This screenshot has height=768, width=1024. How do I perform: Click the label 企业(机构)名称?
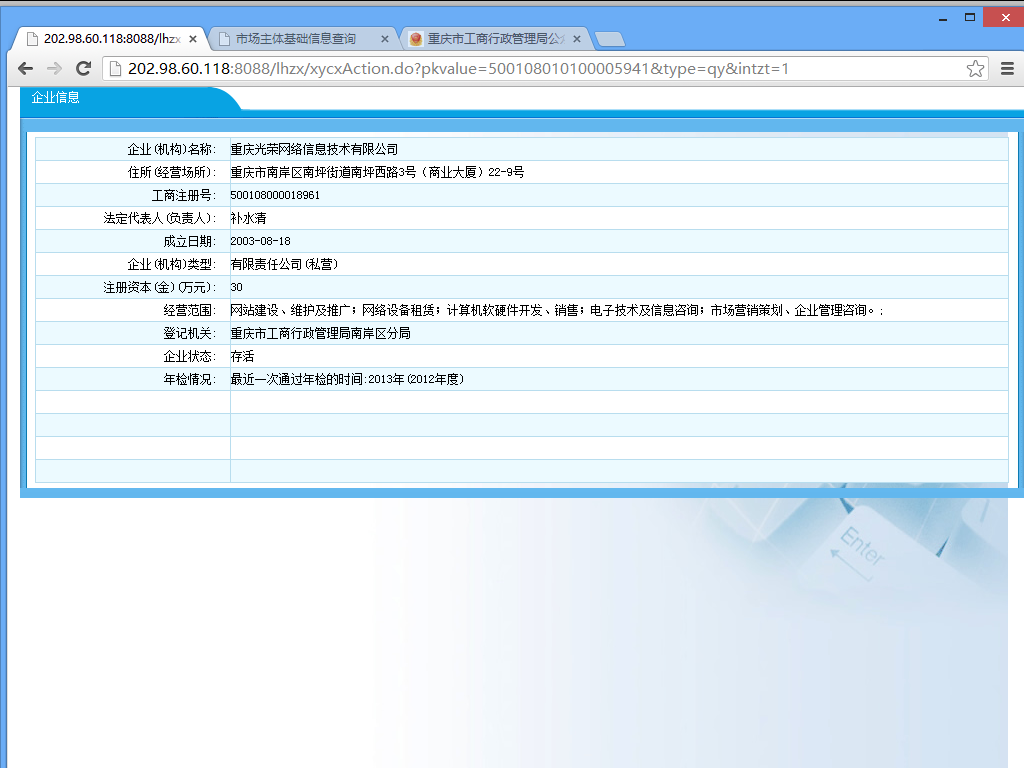(x=171, y=150)
